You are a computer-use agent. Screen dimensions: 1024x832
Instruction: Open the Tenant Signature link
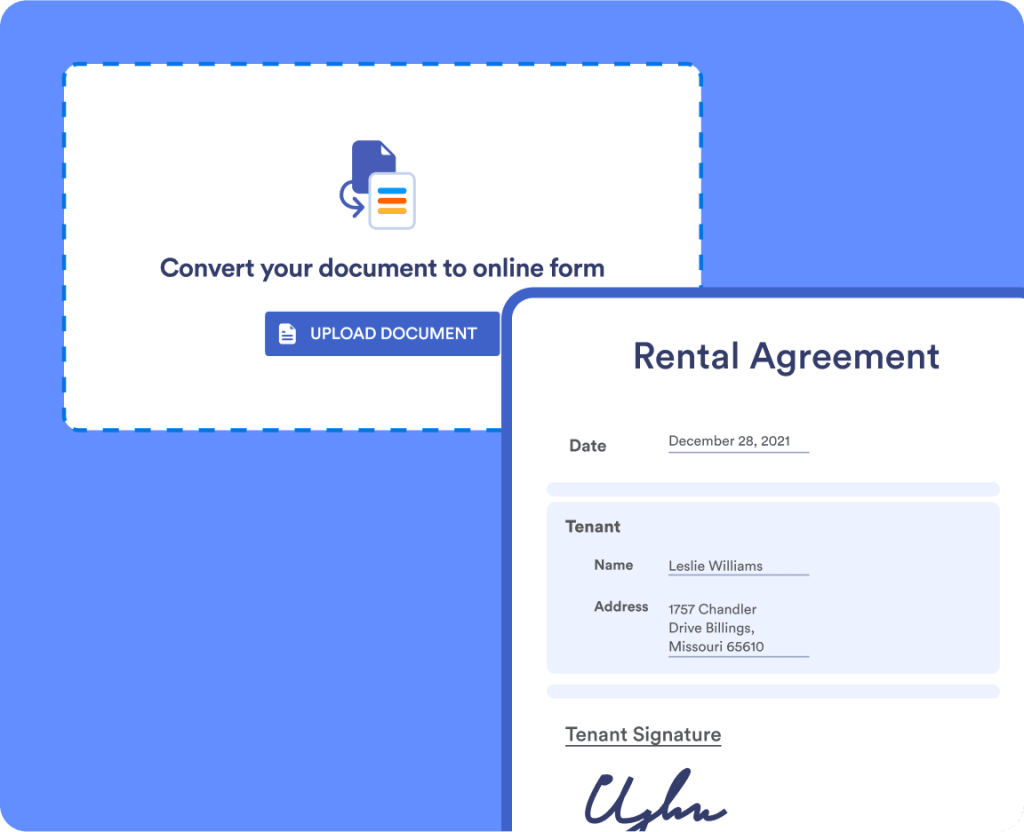(642, 734)
